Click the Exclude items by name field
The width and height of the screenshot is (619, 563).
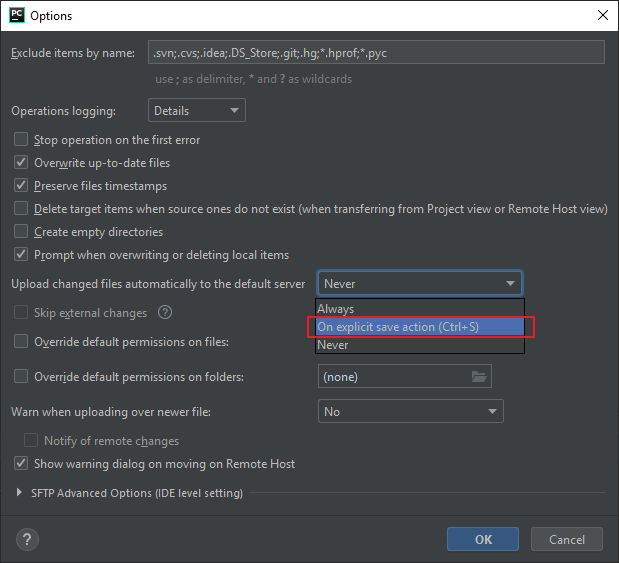376,53
